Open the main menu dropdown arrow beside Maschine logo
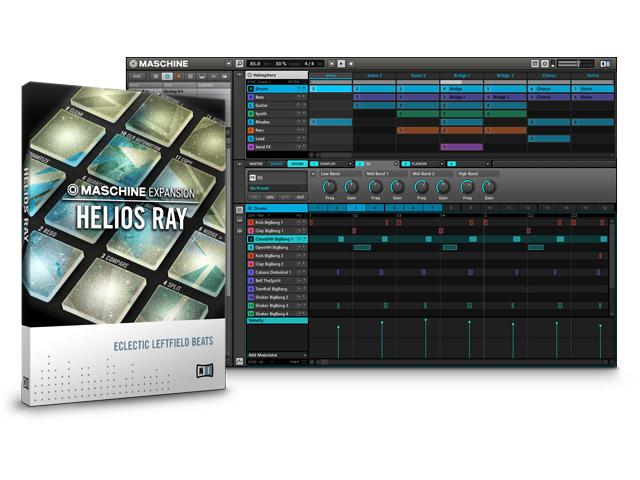This screenshot has height=480, width=640. [228, 64]
